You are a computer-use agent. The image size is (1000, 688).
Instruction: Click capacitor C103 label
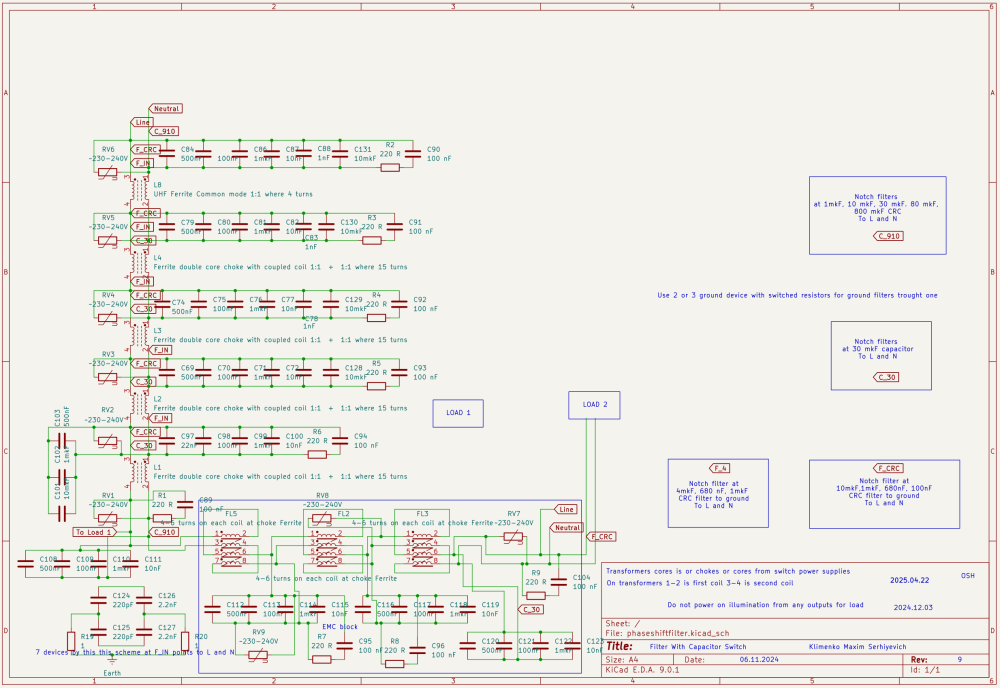[57, 418]
